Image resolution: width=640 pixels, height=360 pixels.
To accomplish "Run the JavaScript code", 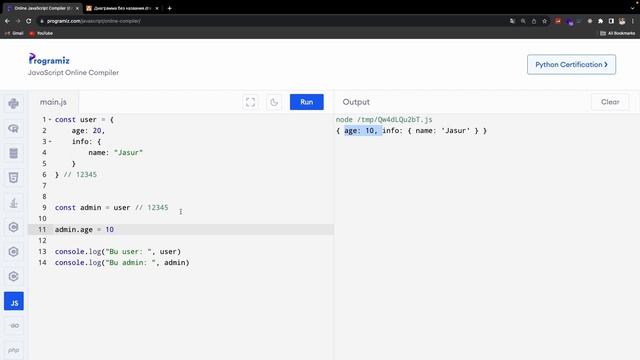I will [307, 102].
